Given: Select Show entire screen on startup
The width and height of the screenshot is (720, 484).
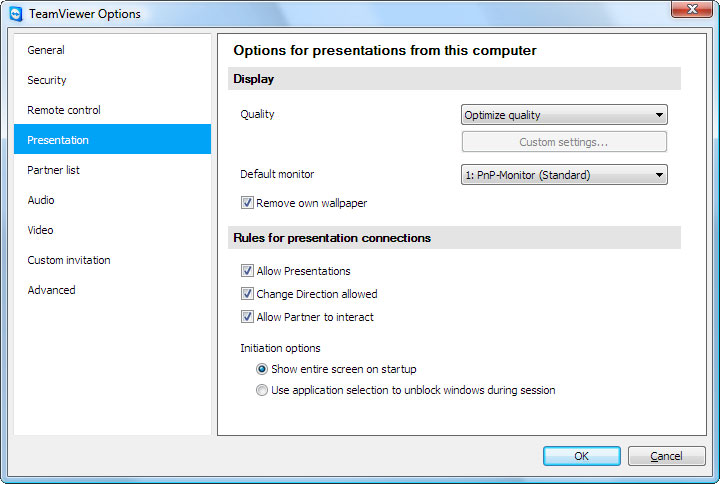Looking at the screenshot, I should [262, 369].
